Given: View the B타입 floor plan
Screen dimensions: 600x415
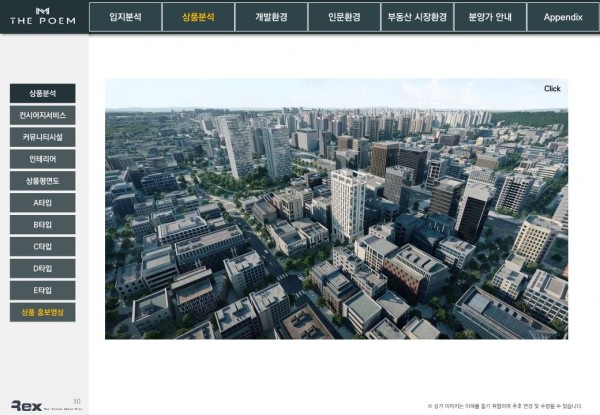Looking at the screenshot, I should (42, 224).
